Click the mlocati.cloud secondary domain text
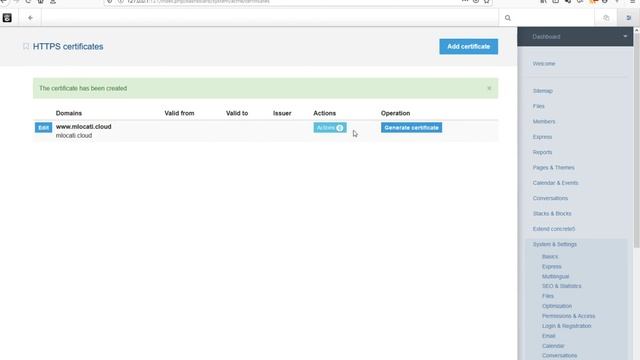The height and width of the screenshot is (360, 640). pos(74,136)
